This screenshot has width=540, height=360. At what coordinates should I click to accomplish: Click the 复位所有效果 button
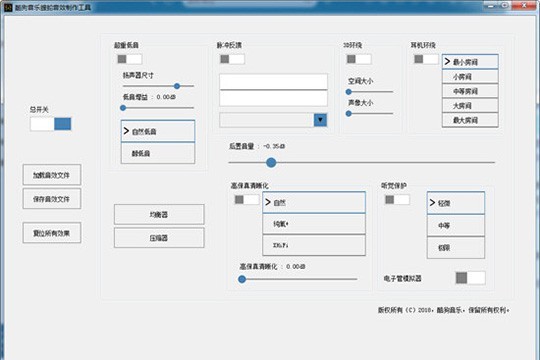(x=52, y=233)
